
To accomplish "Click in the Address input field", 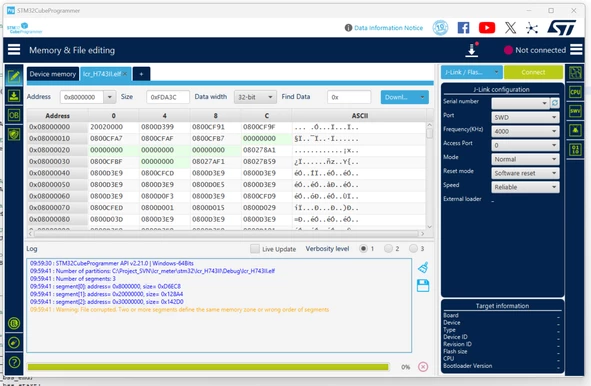I will pos(82,97).
